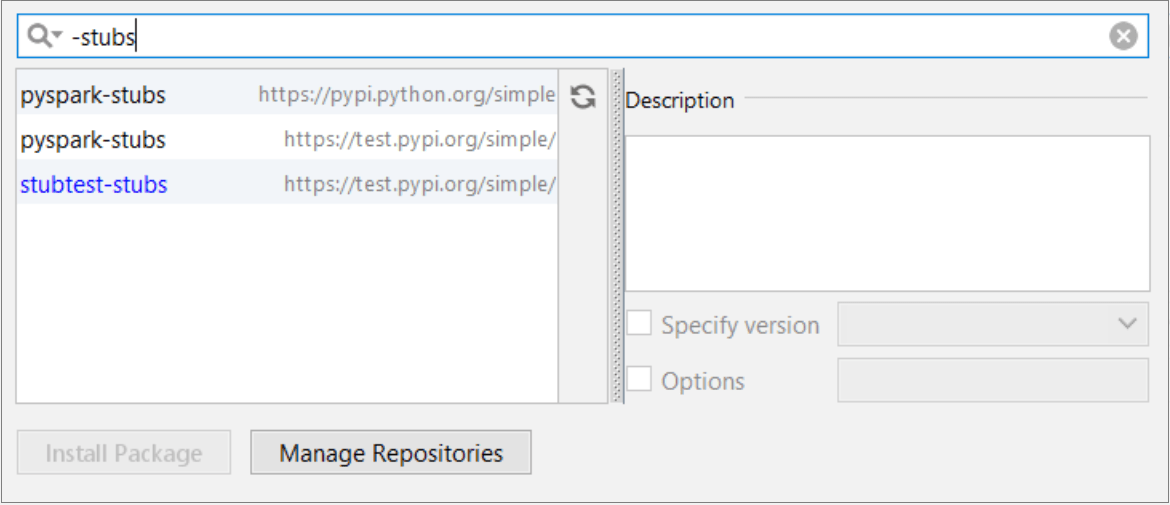Click the test.pypi.org URL beside pyspark-stubs
1170x505 pixels.
(419, 140)
